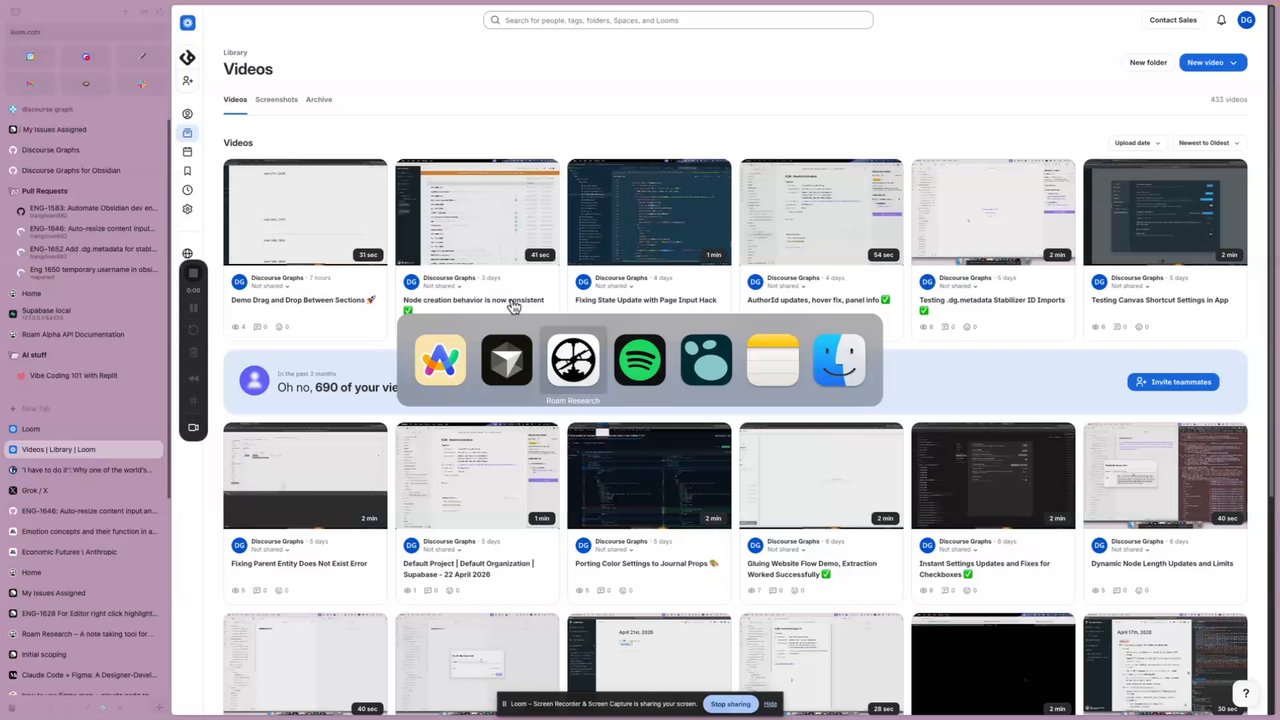
Task: Click the help question mark button
Action: pos(1245,693)
